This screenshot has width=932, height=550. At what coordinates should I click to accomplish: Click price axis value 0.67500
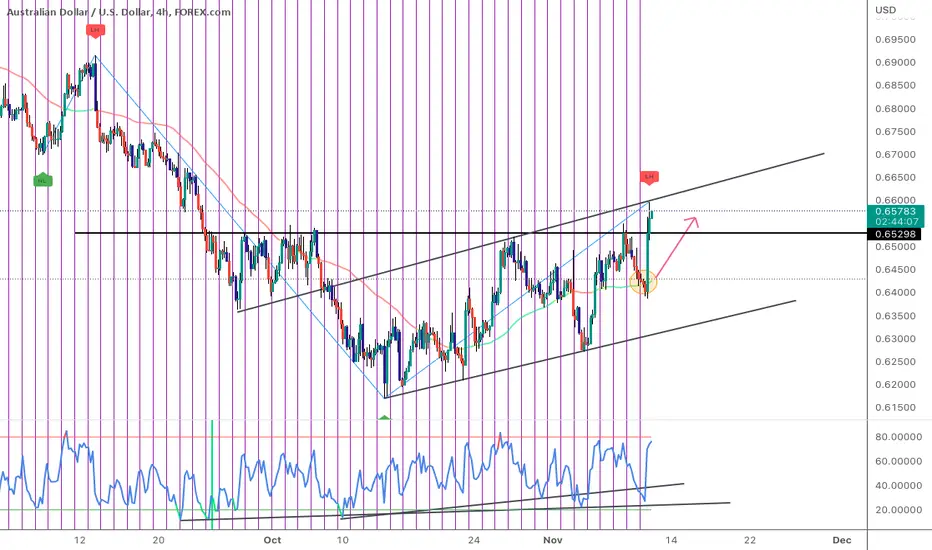[895, 131]
